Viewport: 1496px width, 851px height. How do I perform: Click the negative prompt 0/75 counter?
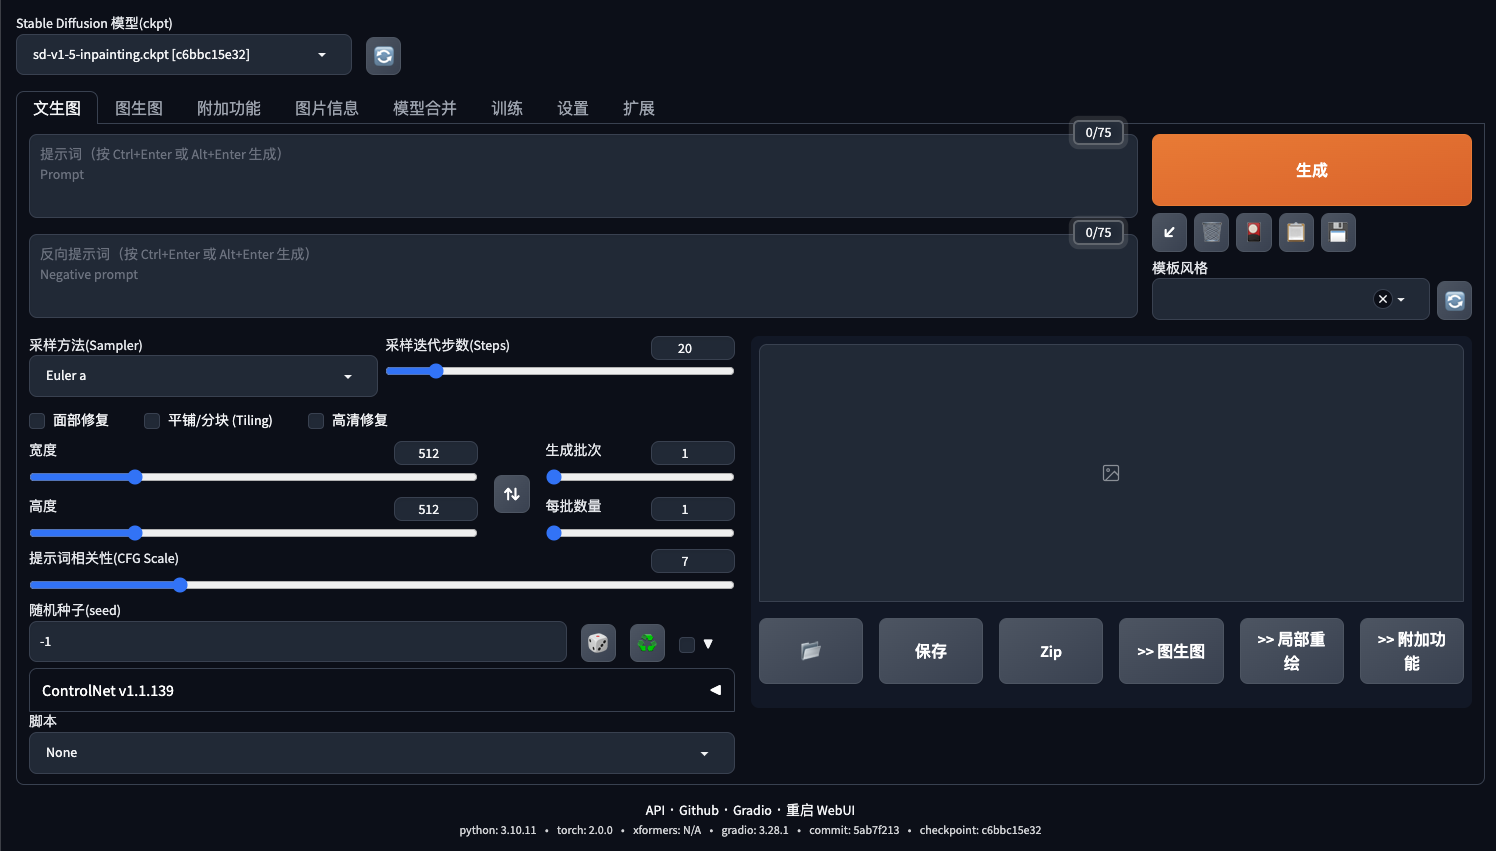coord(1098,232)
